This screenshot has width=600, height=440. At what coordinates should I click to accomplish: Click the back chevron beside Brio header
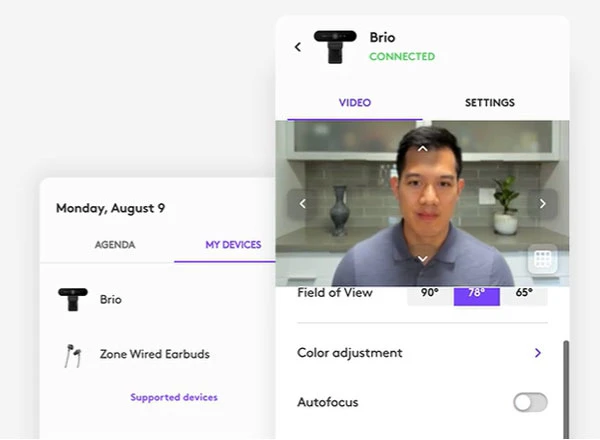coord(297,47)
